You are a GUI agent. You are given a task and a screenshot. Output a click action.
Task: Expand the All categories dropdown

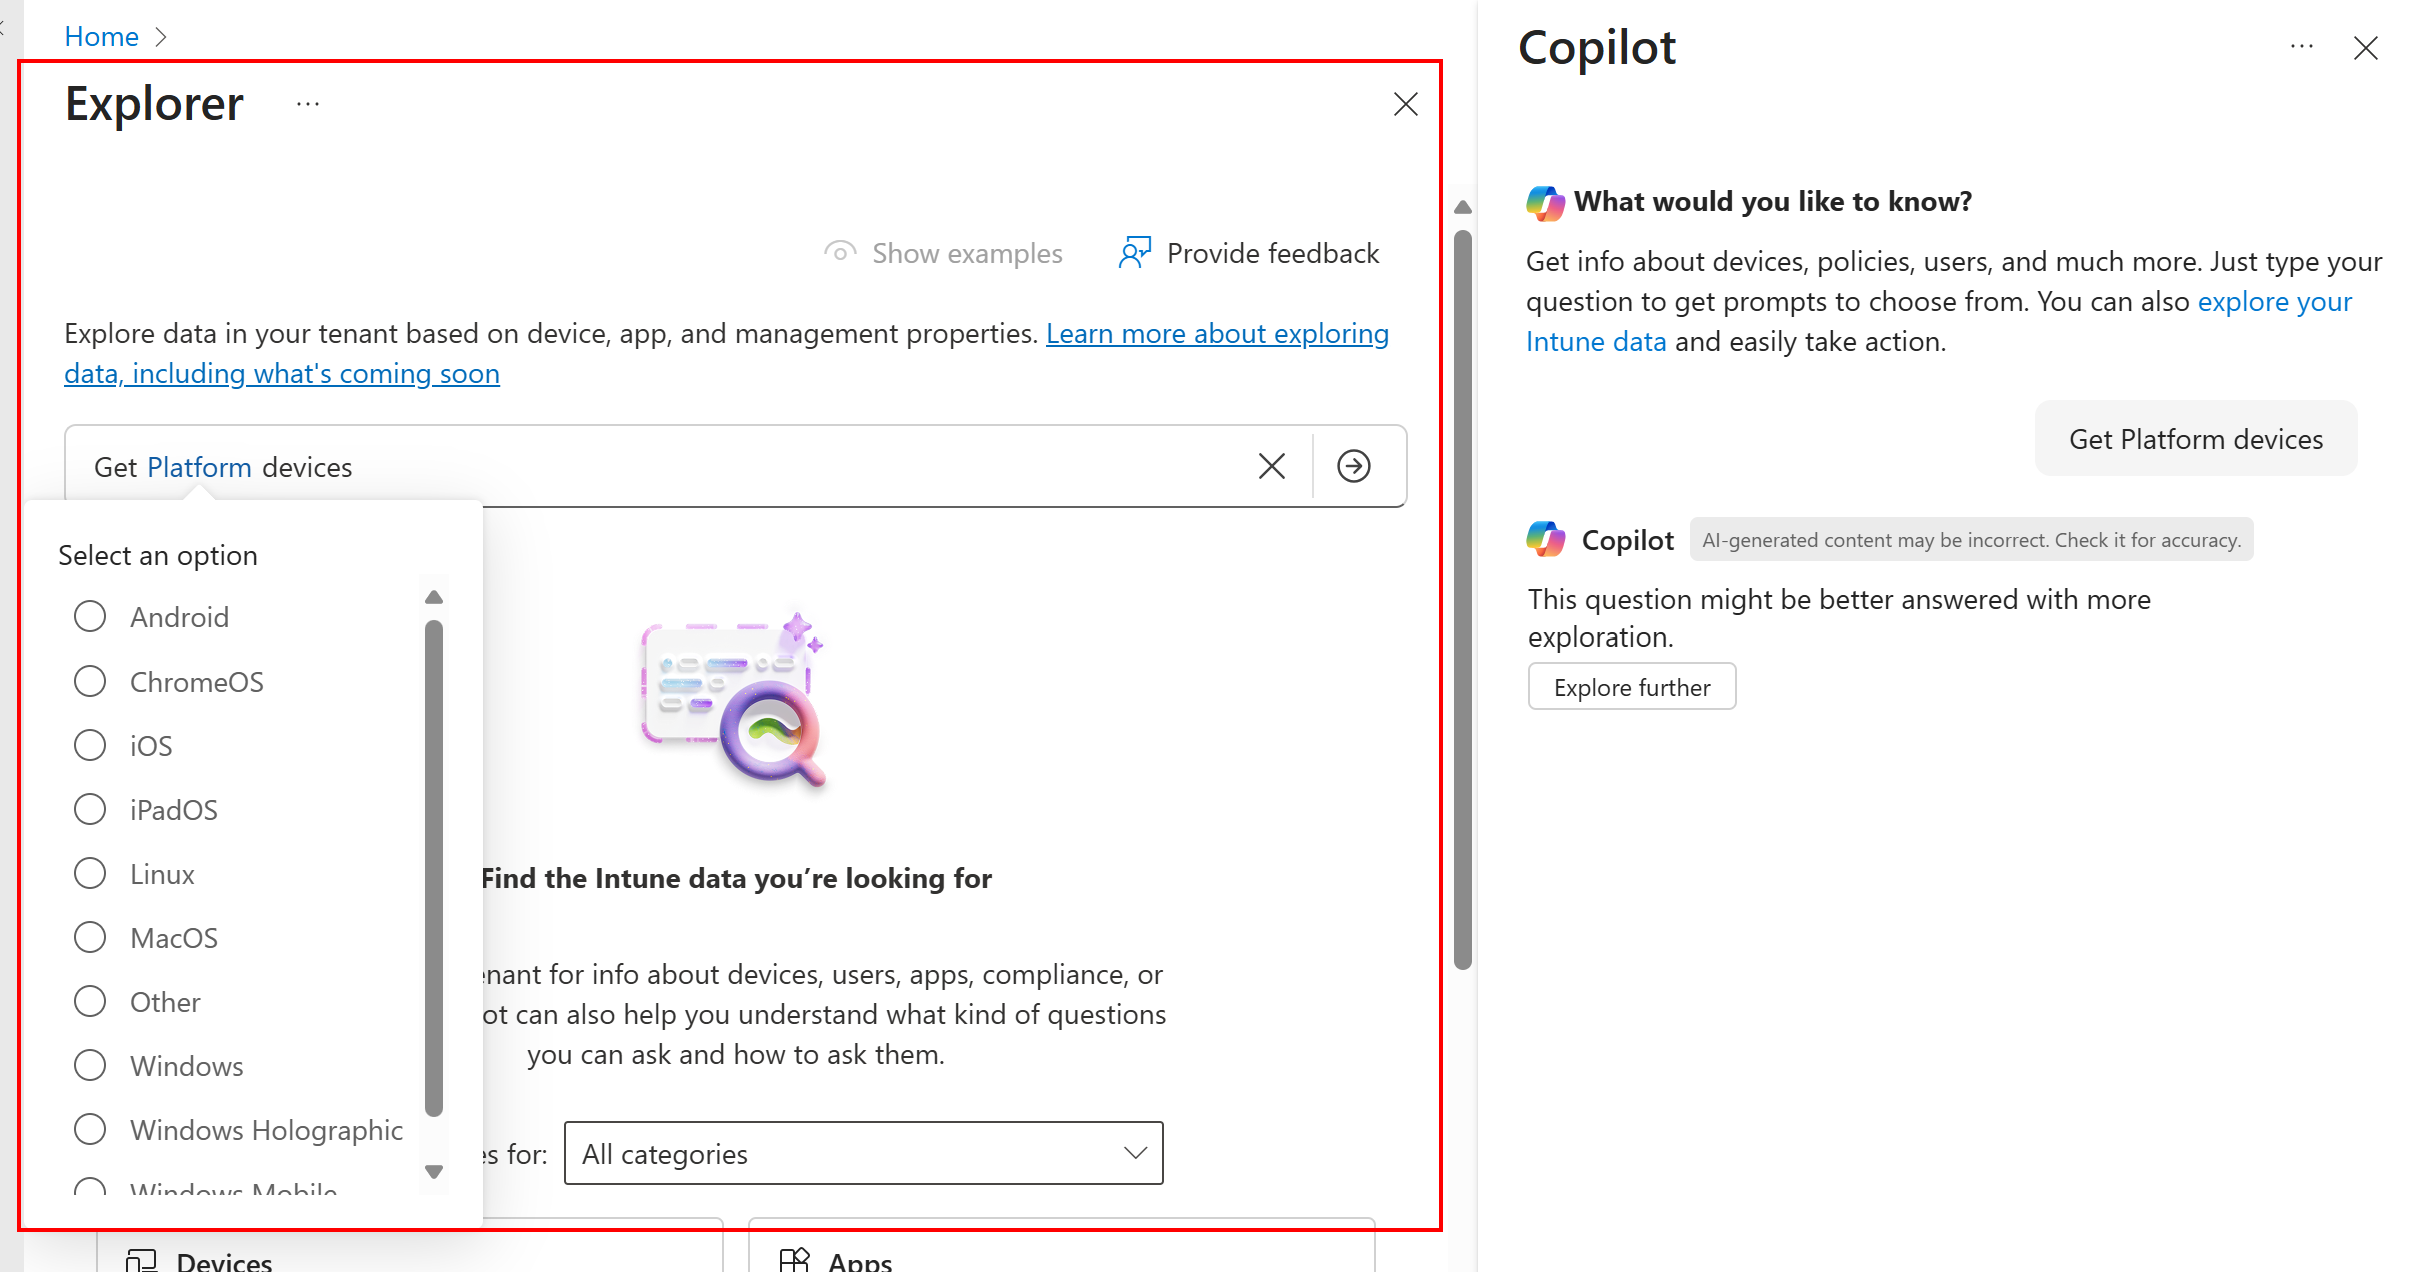863,1153
